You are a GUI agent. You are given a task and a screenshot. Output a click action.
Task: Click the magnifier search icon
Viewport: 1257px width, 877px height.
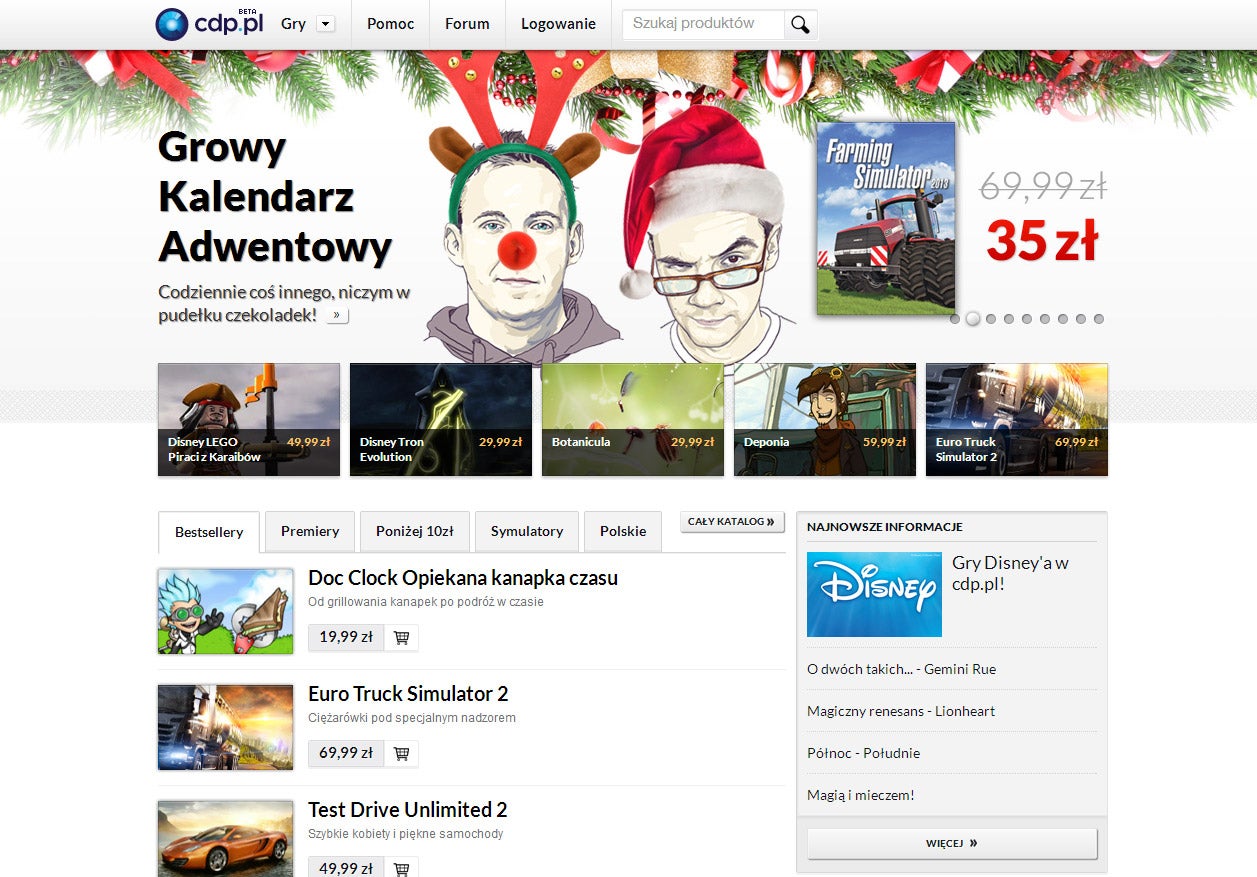(800, 24)
